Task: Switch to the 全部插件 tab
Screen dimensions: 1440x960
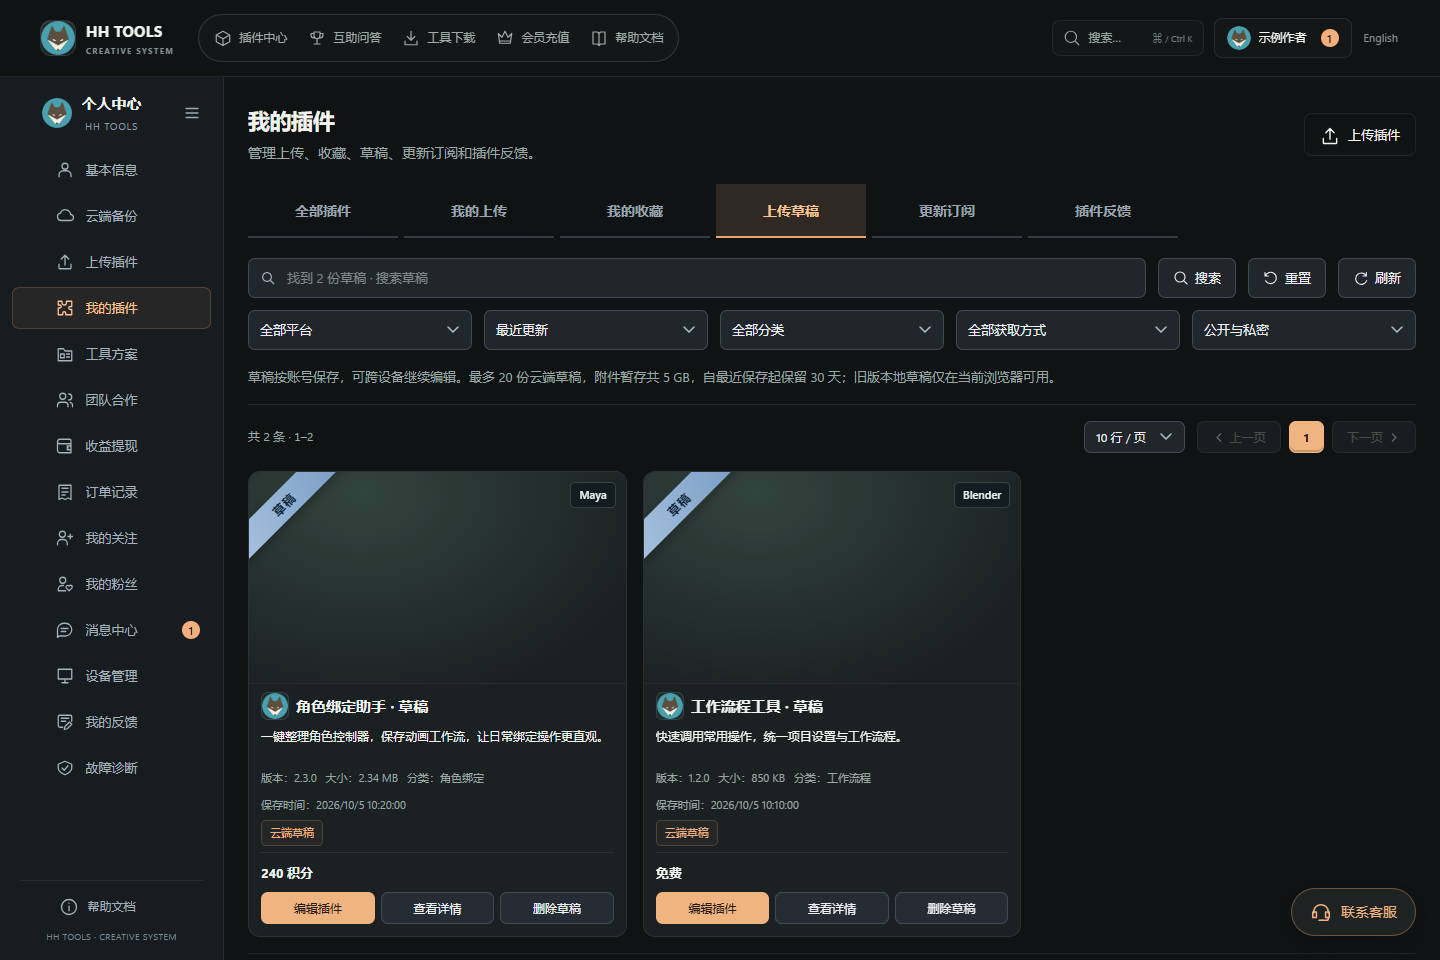Action: coord(323,211)
